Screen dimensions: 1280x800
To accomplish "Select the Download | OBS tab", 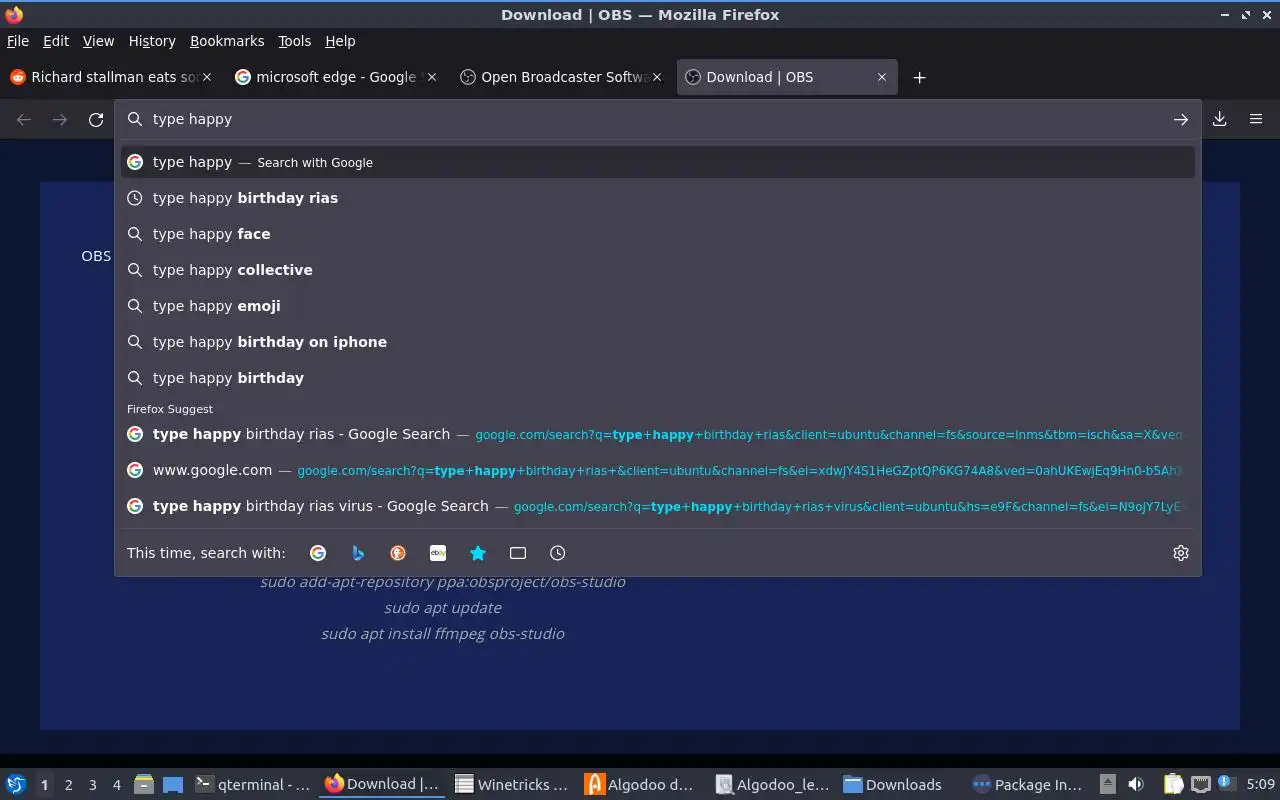I will [x=787, y=77].
